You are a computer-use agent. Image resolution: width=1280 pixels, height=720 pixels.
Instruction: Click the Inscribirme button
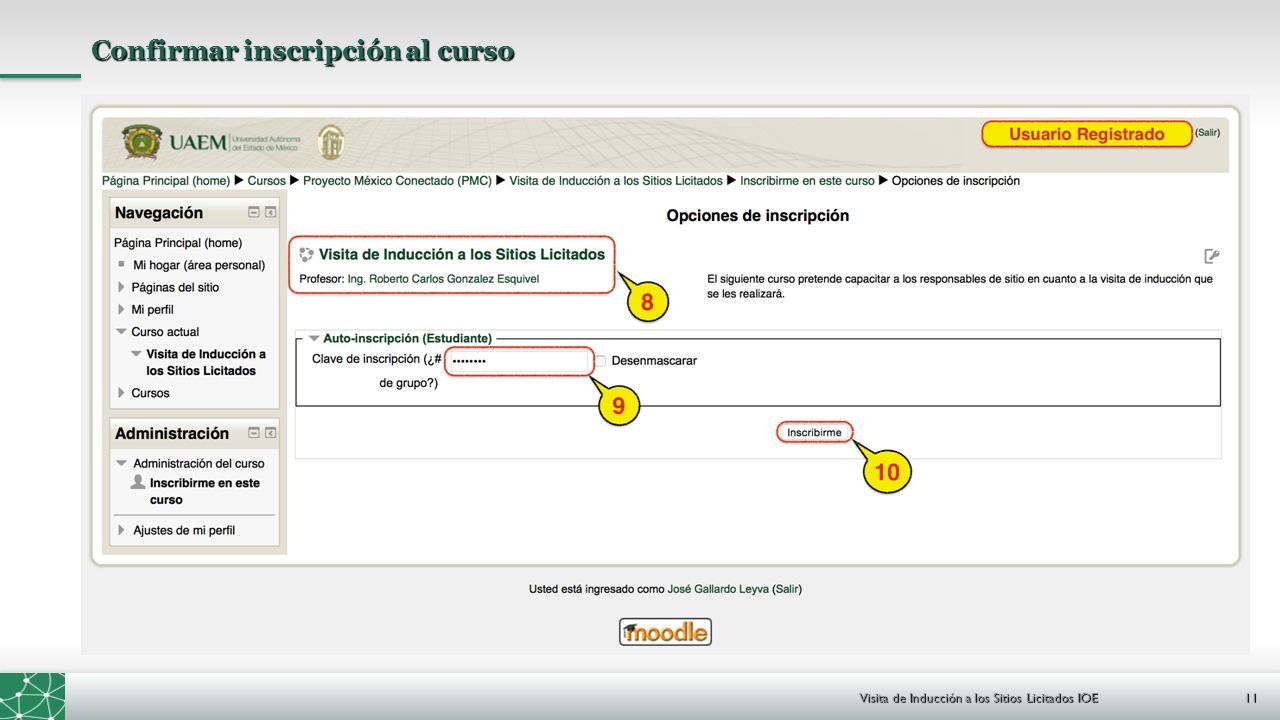pyautogui.click(x=814, y=433)
